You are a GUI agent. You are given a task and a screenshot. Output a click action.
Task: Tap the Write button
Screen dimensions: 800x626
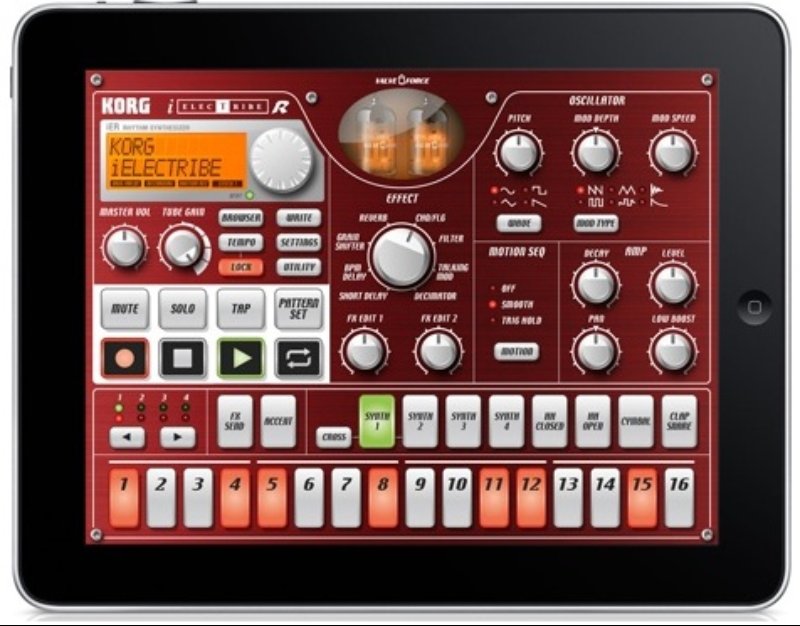299,218
